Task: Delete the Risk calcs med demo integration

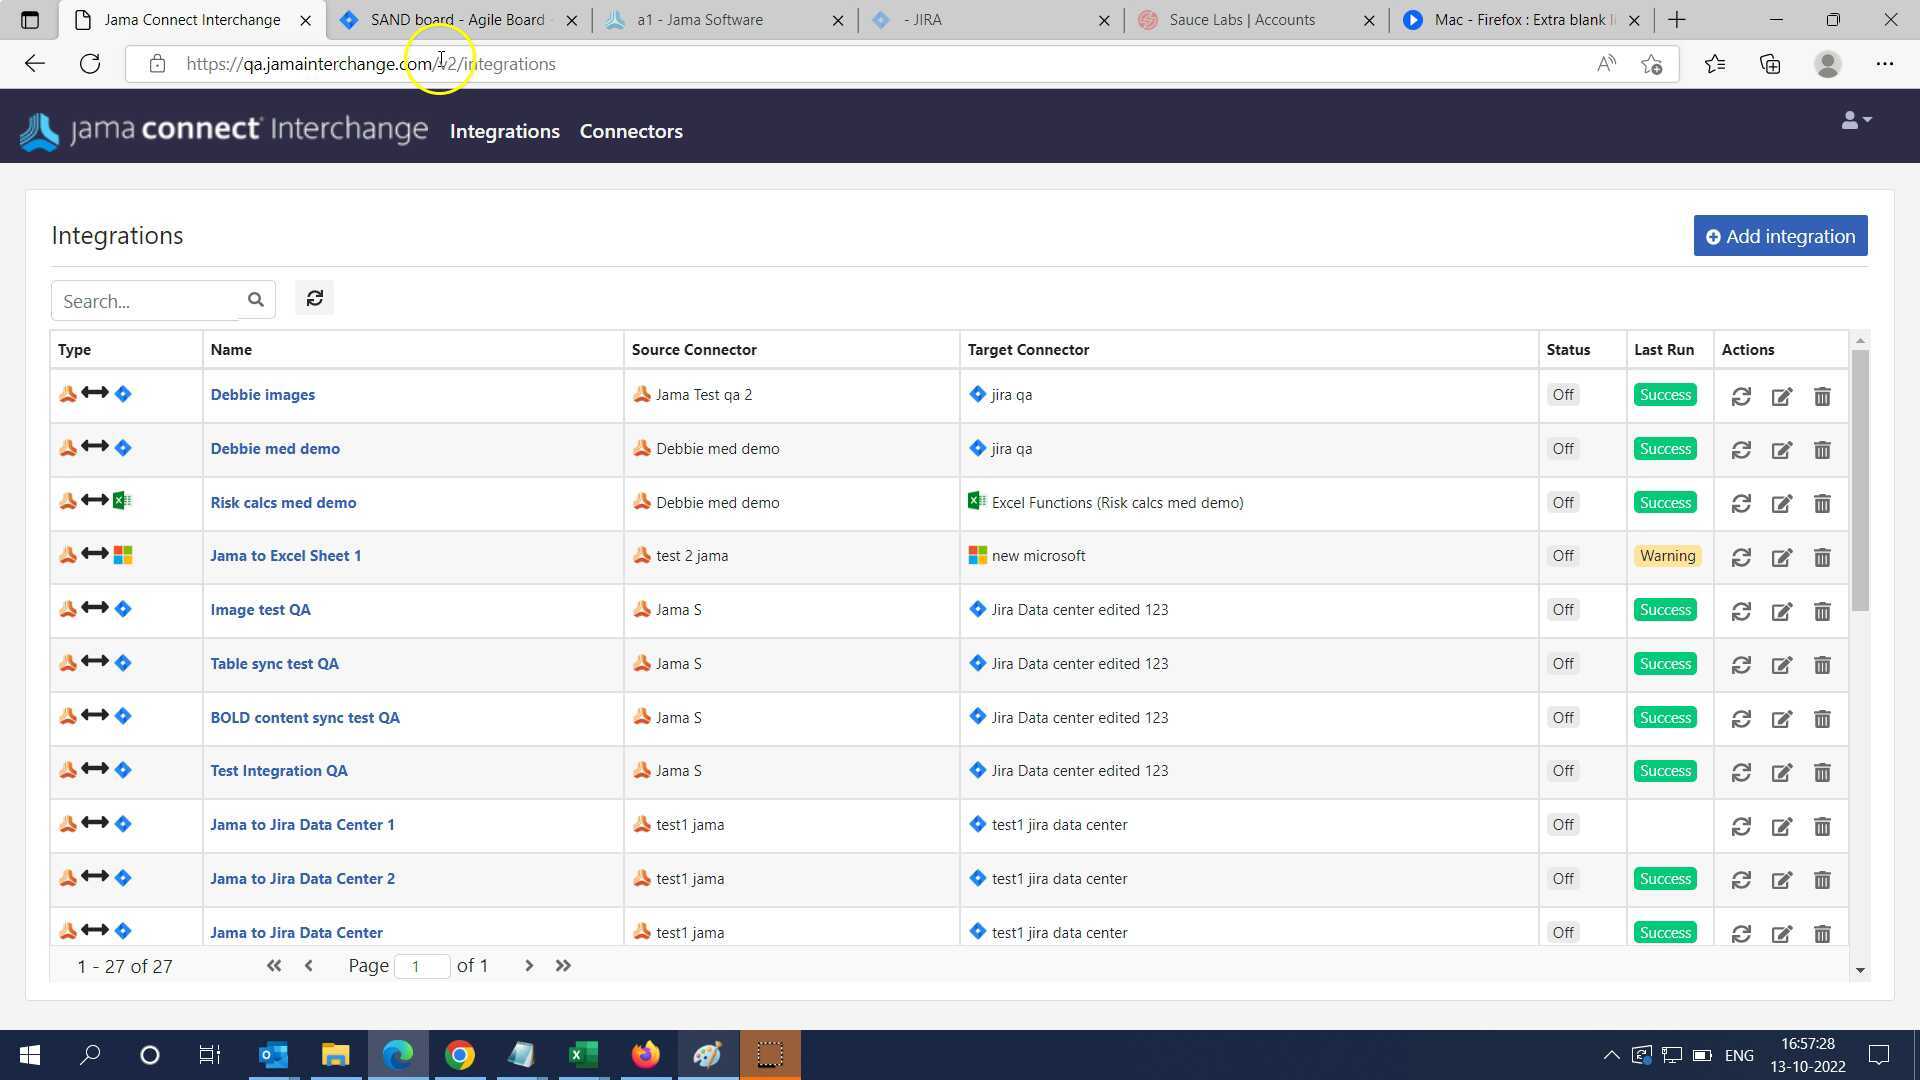Action: (1822, 504)
